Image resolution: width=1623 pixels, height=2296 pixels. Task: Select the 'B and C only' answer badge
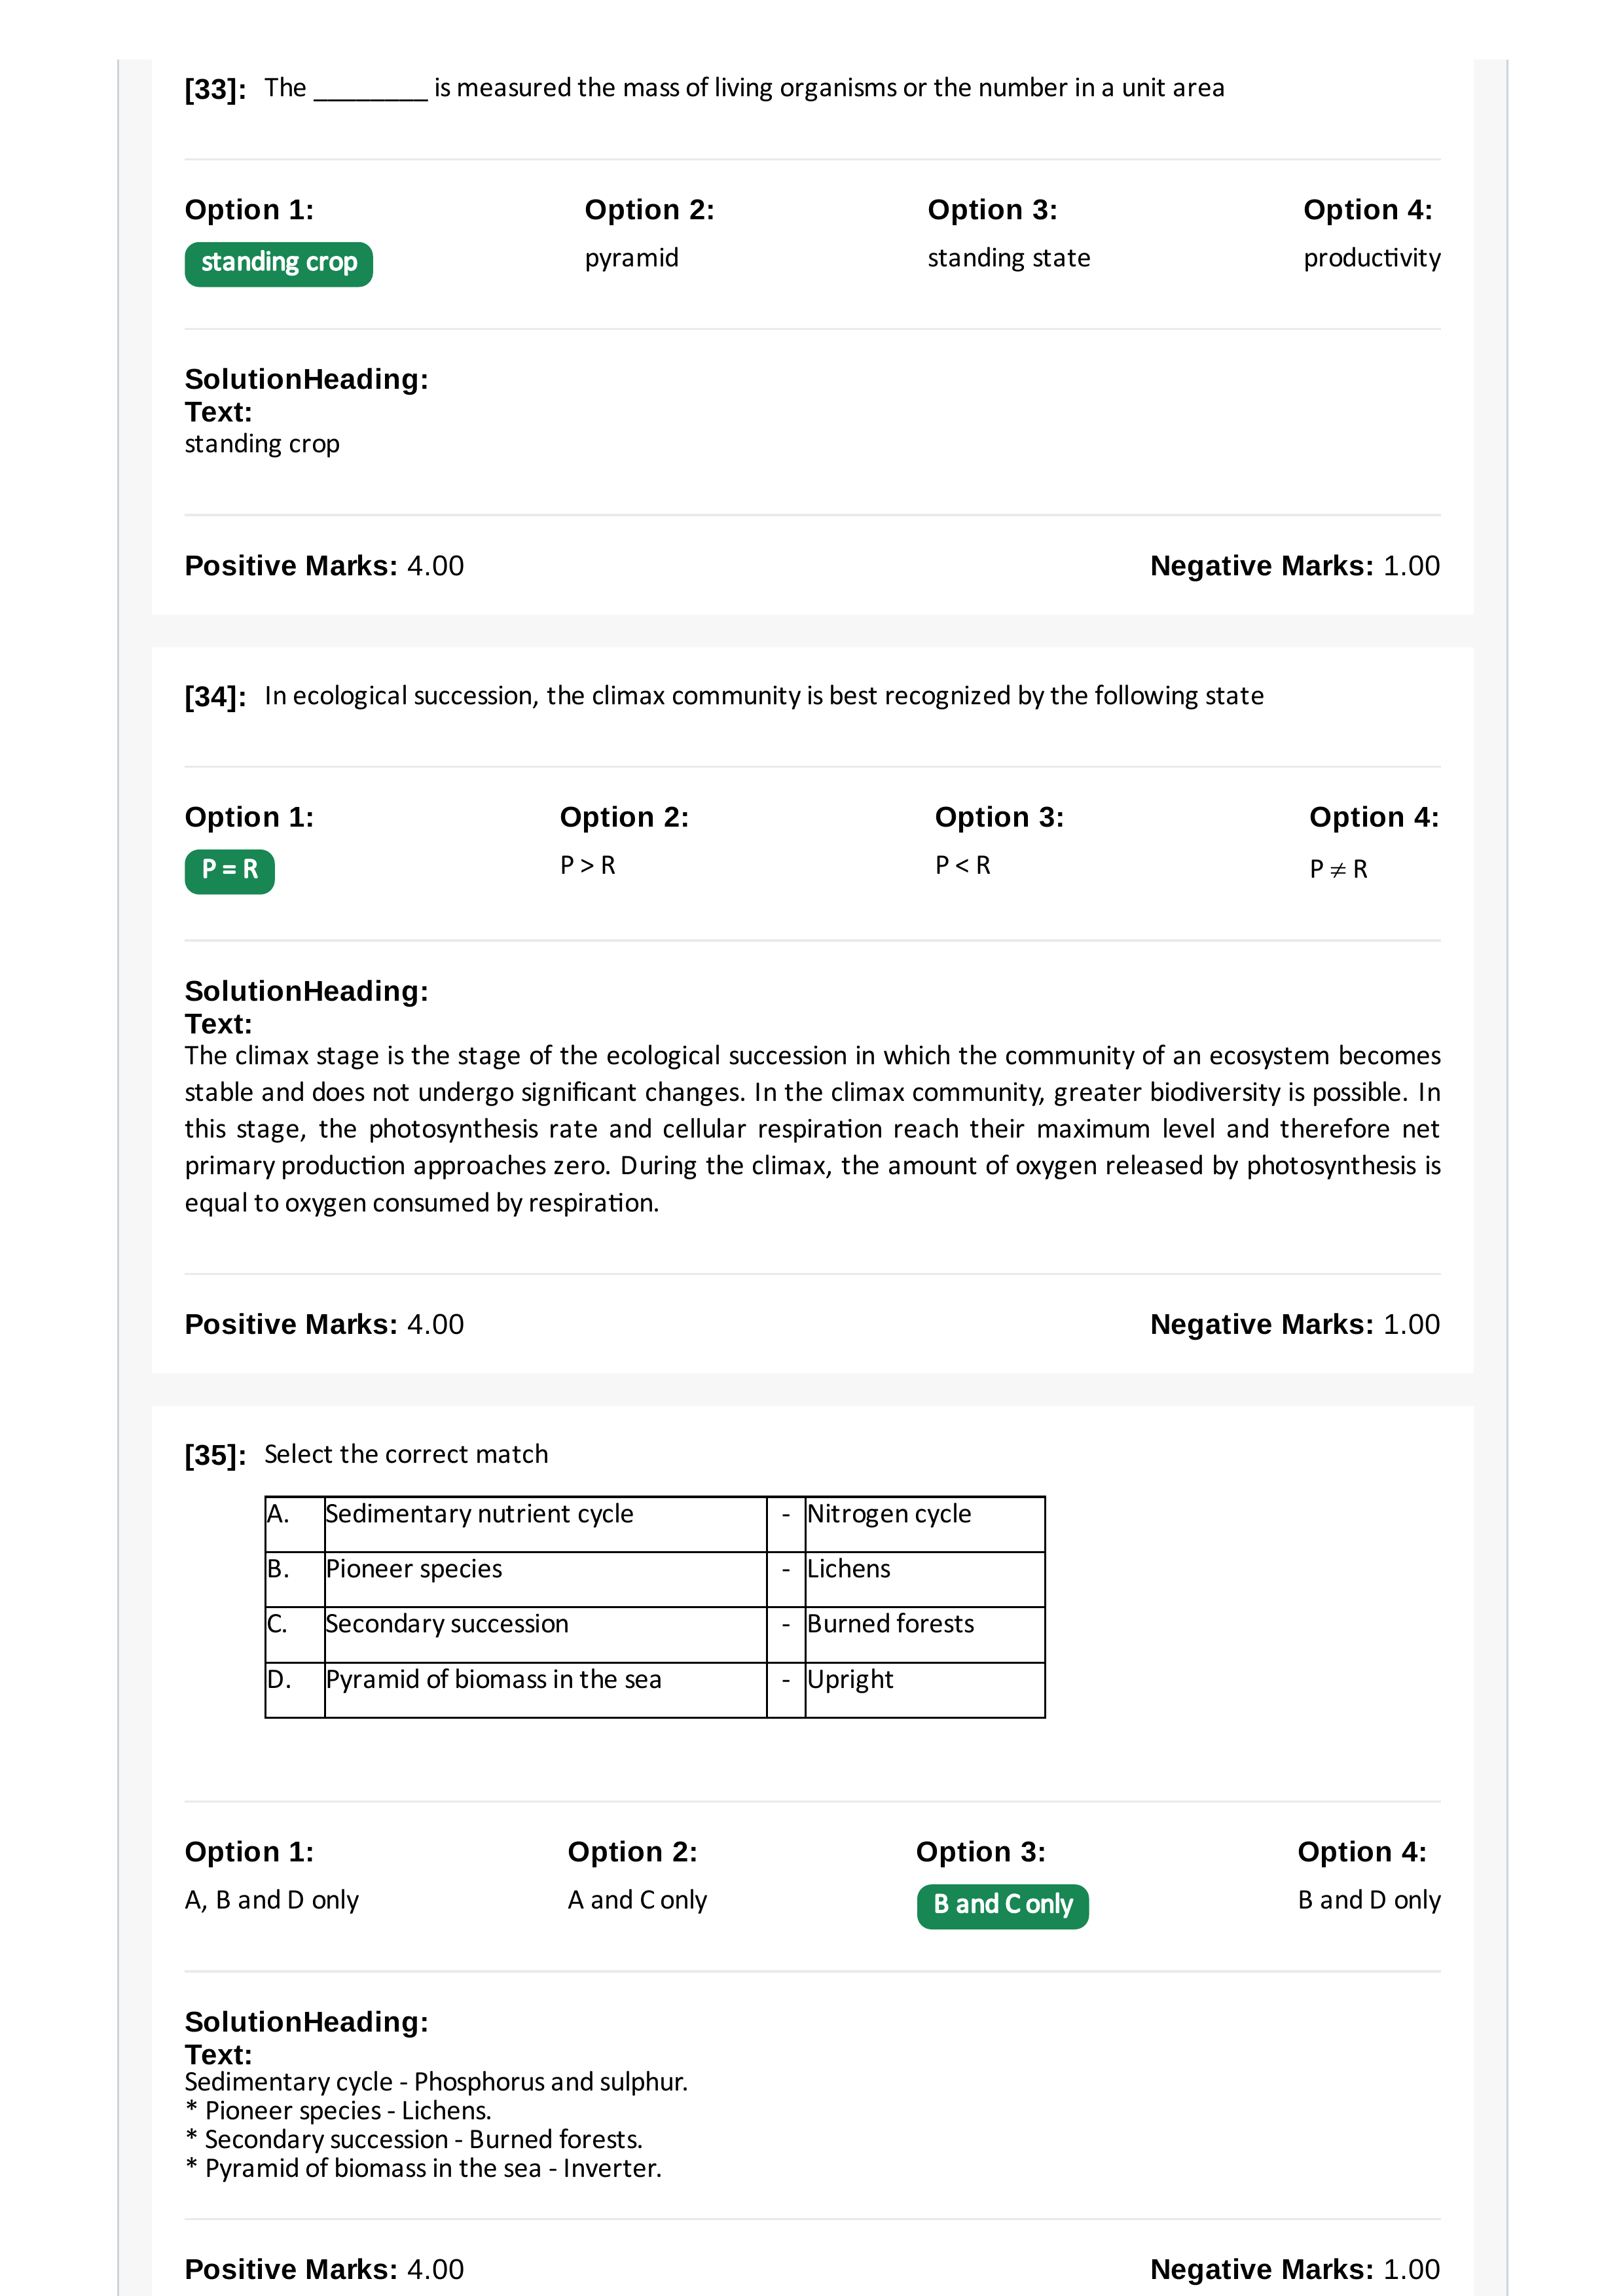point(1002,1906)
